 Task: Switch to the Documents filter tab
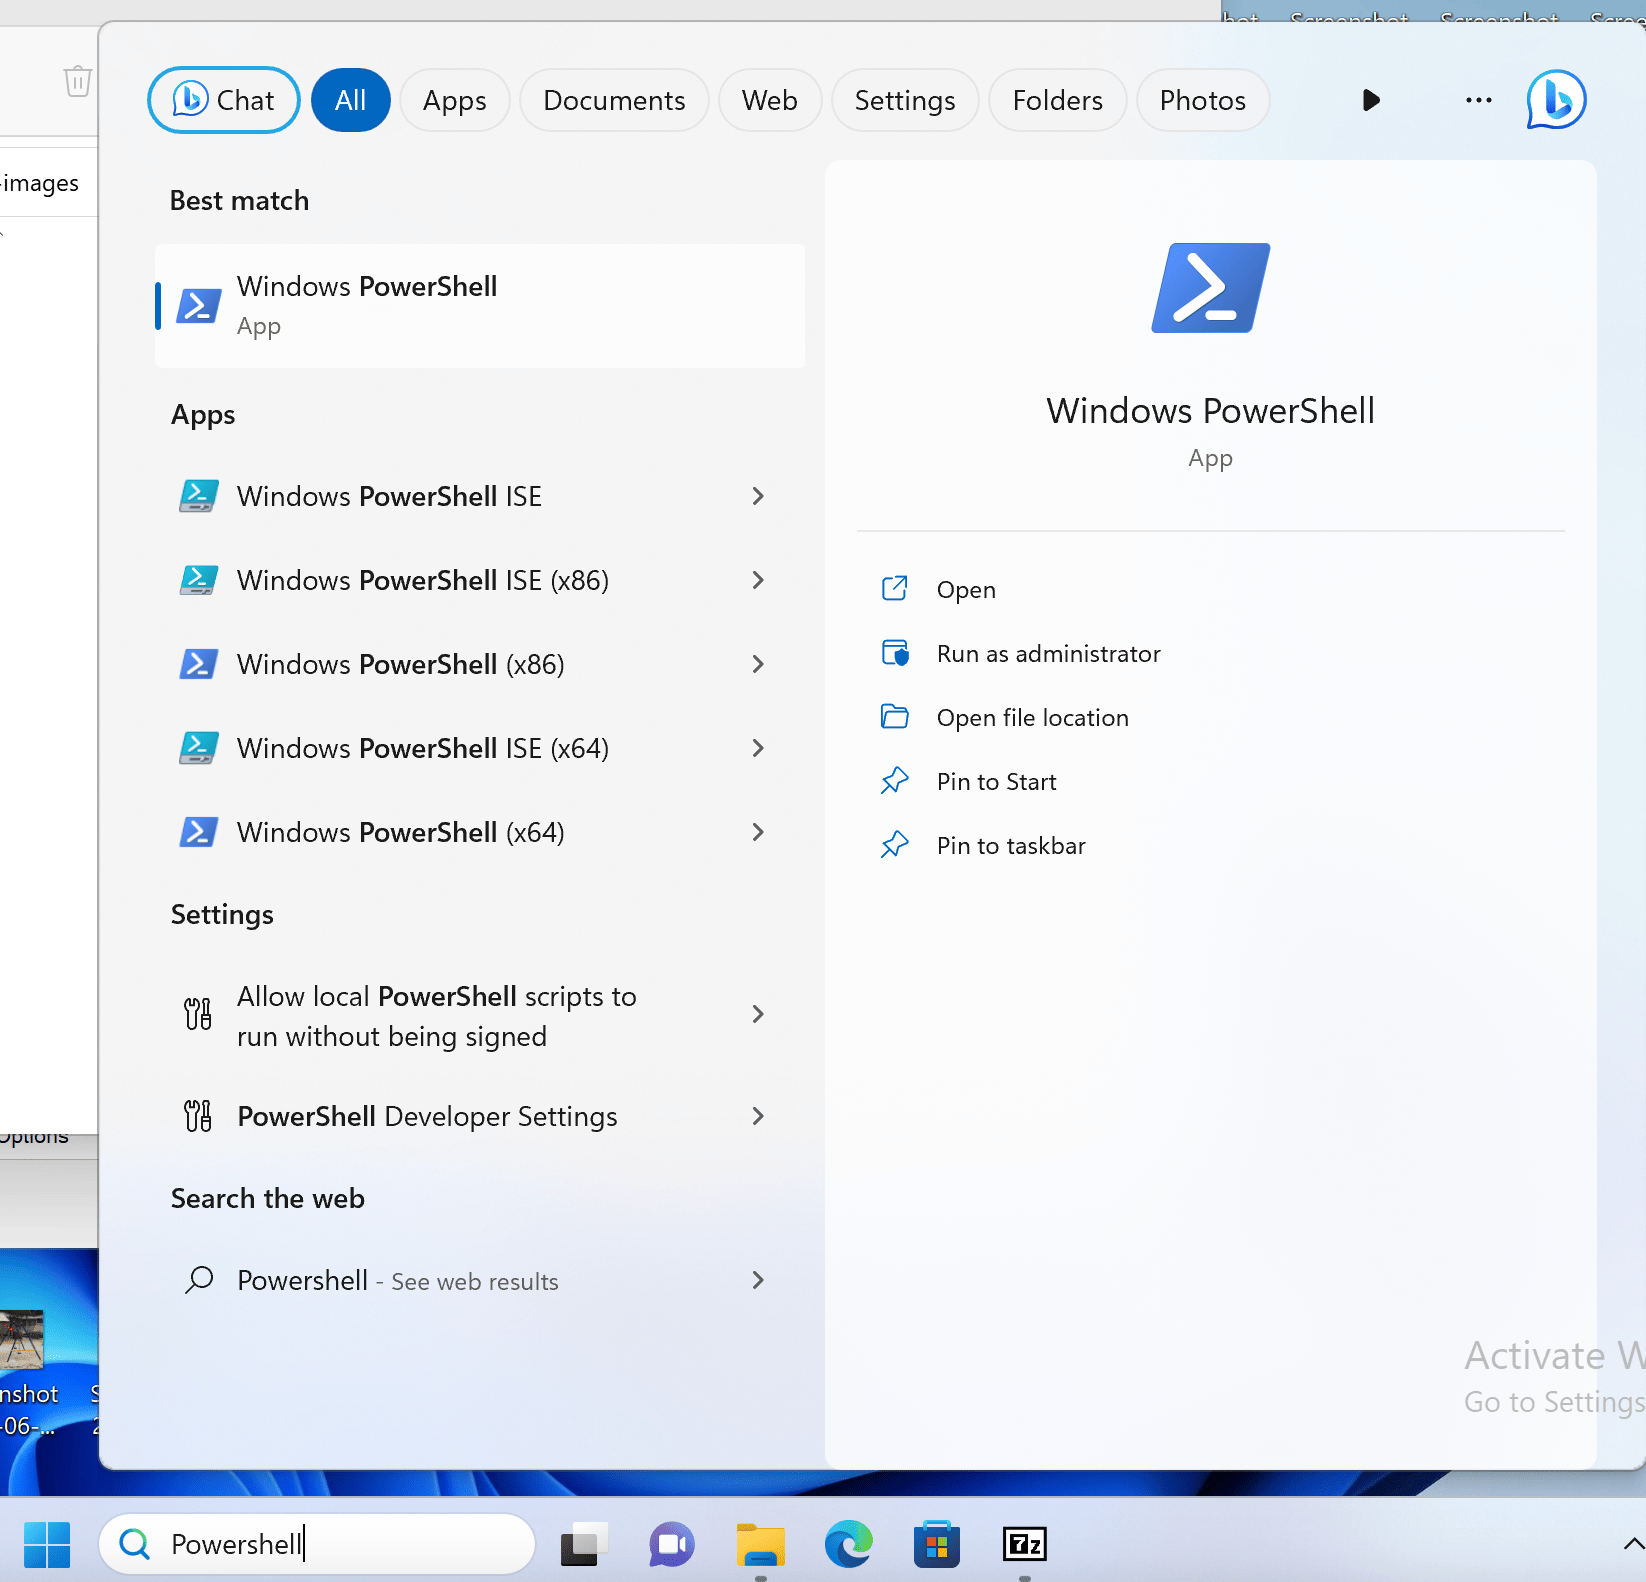click(614, 100)
